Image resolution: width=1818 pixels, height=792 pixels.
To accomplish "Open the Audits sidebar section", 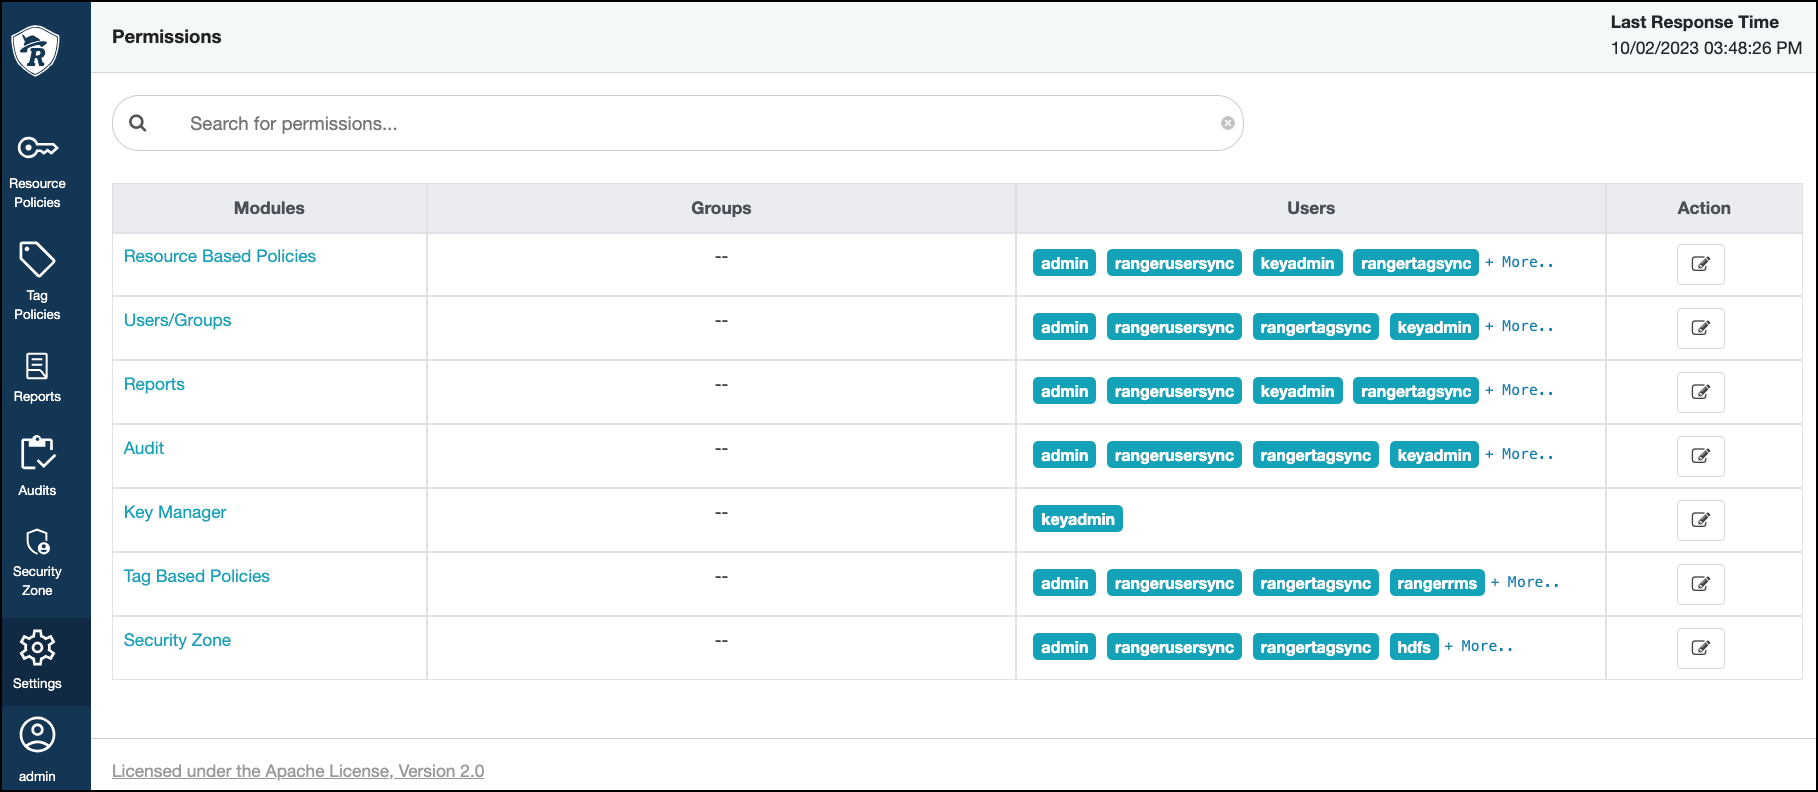I will coord(37,466).
